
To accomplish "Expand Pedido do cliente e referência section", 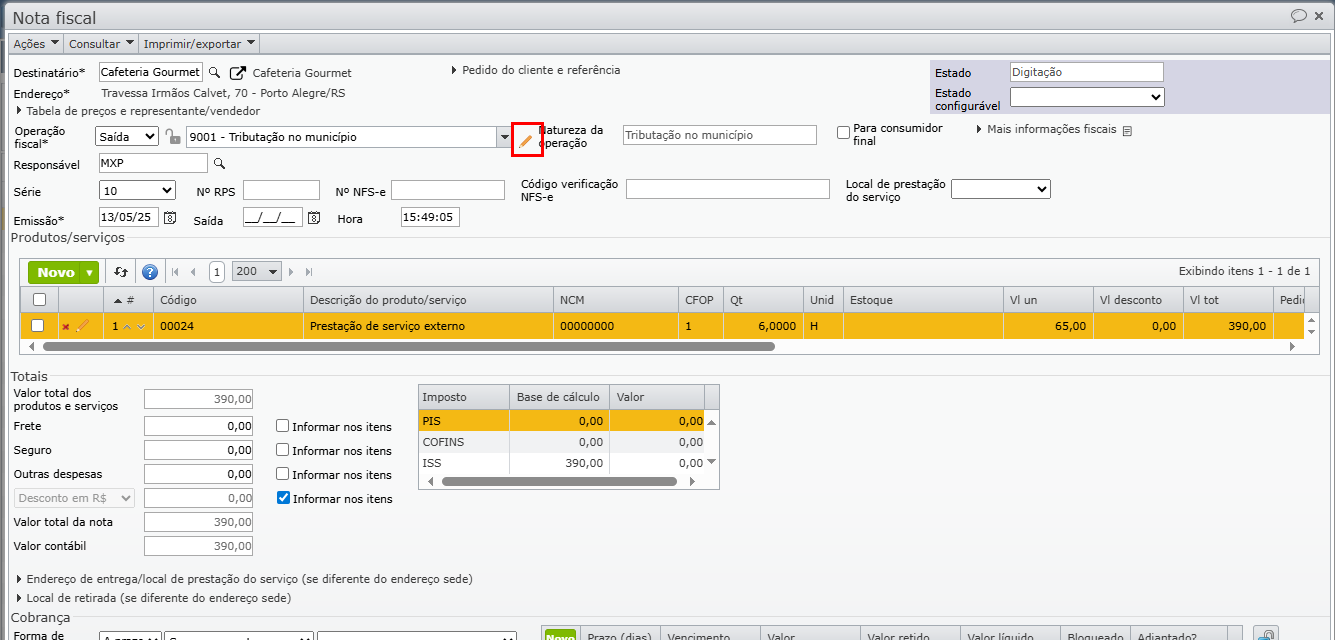I will (x=535, y=70).
